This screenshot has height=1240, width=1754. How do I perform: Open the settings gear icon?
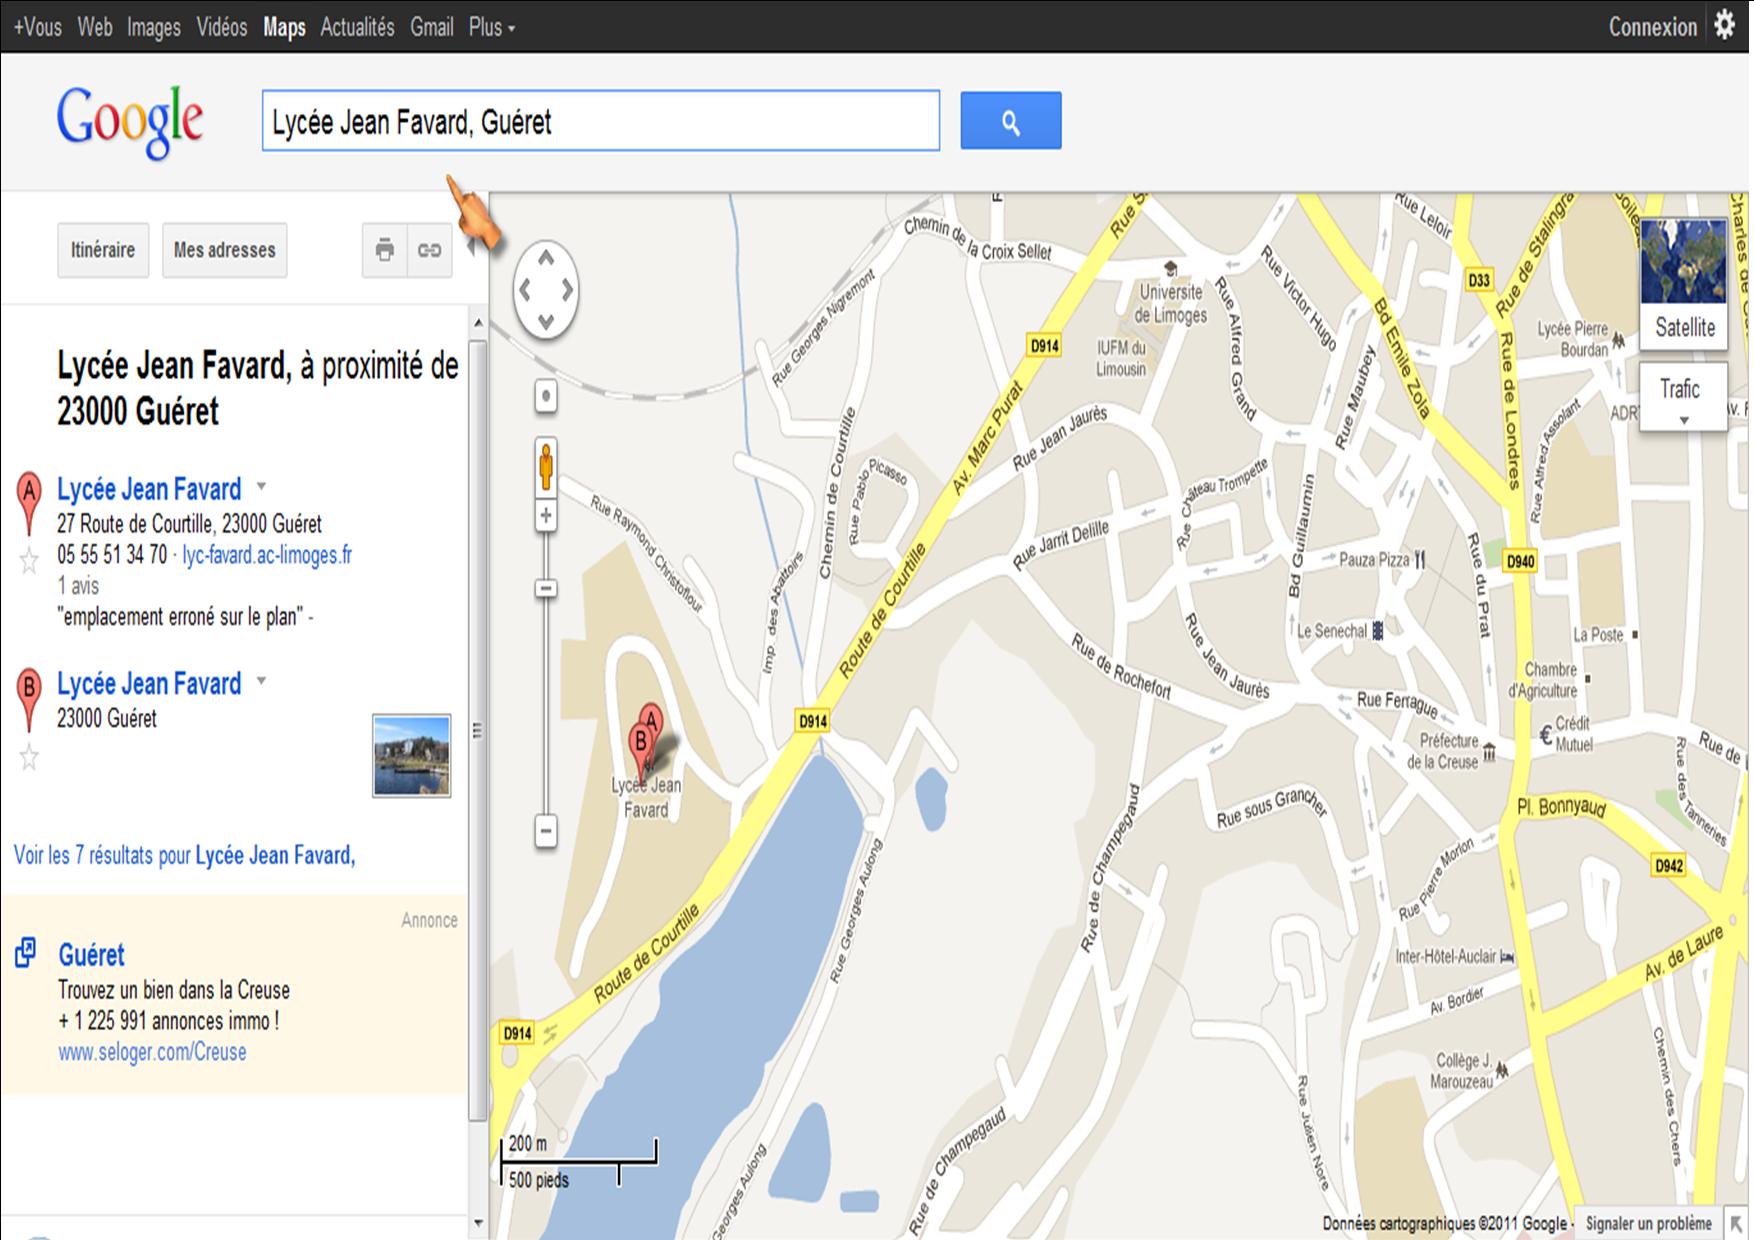pyautogui.click(x=1725, y=25)
